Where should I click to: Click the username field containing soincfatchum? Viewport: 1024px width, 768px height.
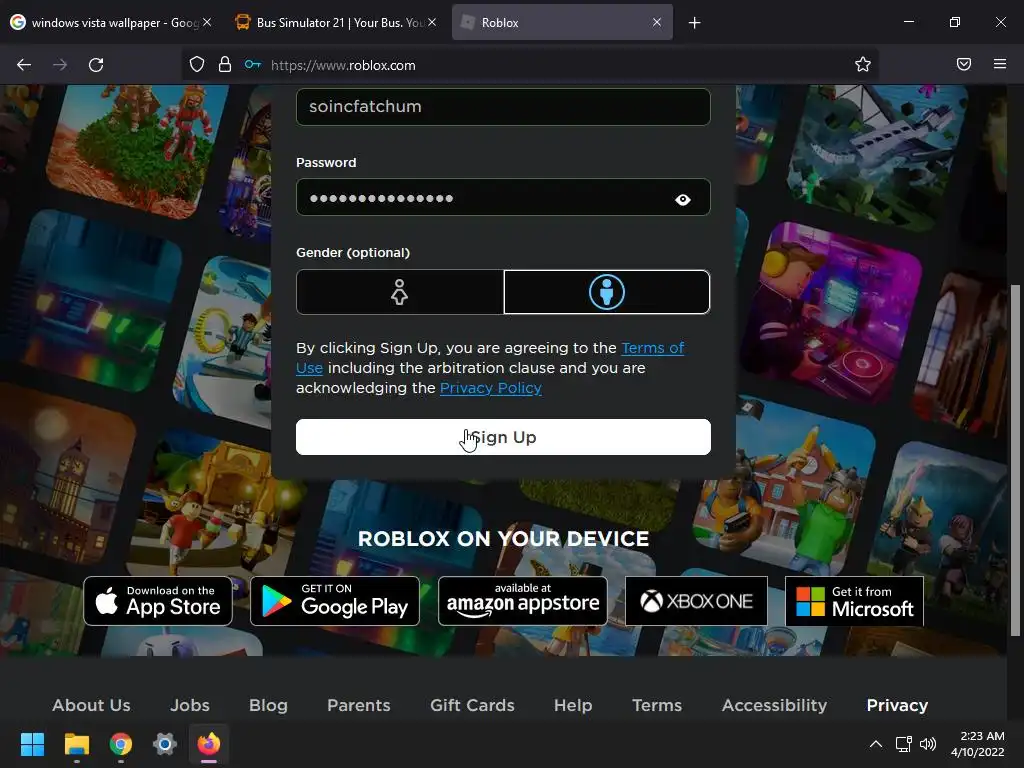[503, 106]
